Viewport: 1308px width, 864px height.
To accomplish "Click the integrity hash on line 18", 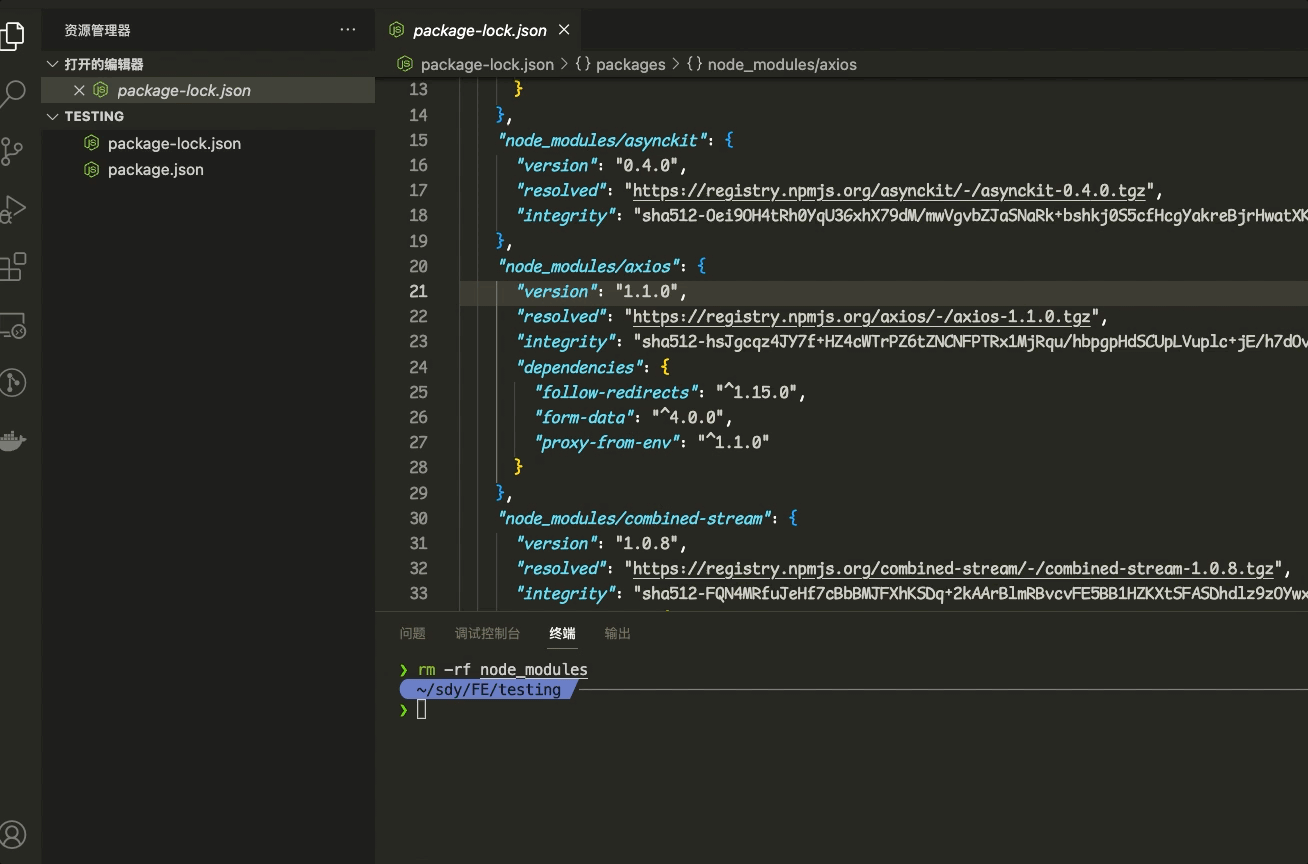I will (970, 215).
